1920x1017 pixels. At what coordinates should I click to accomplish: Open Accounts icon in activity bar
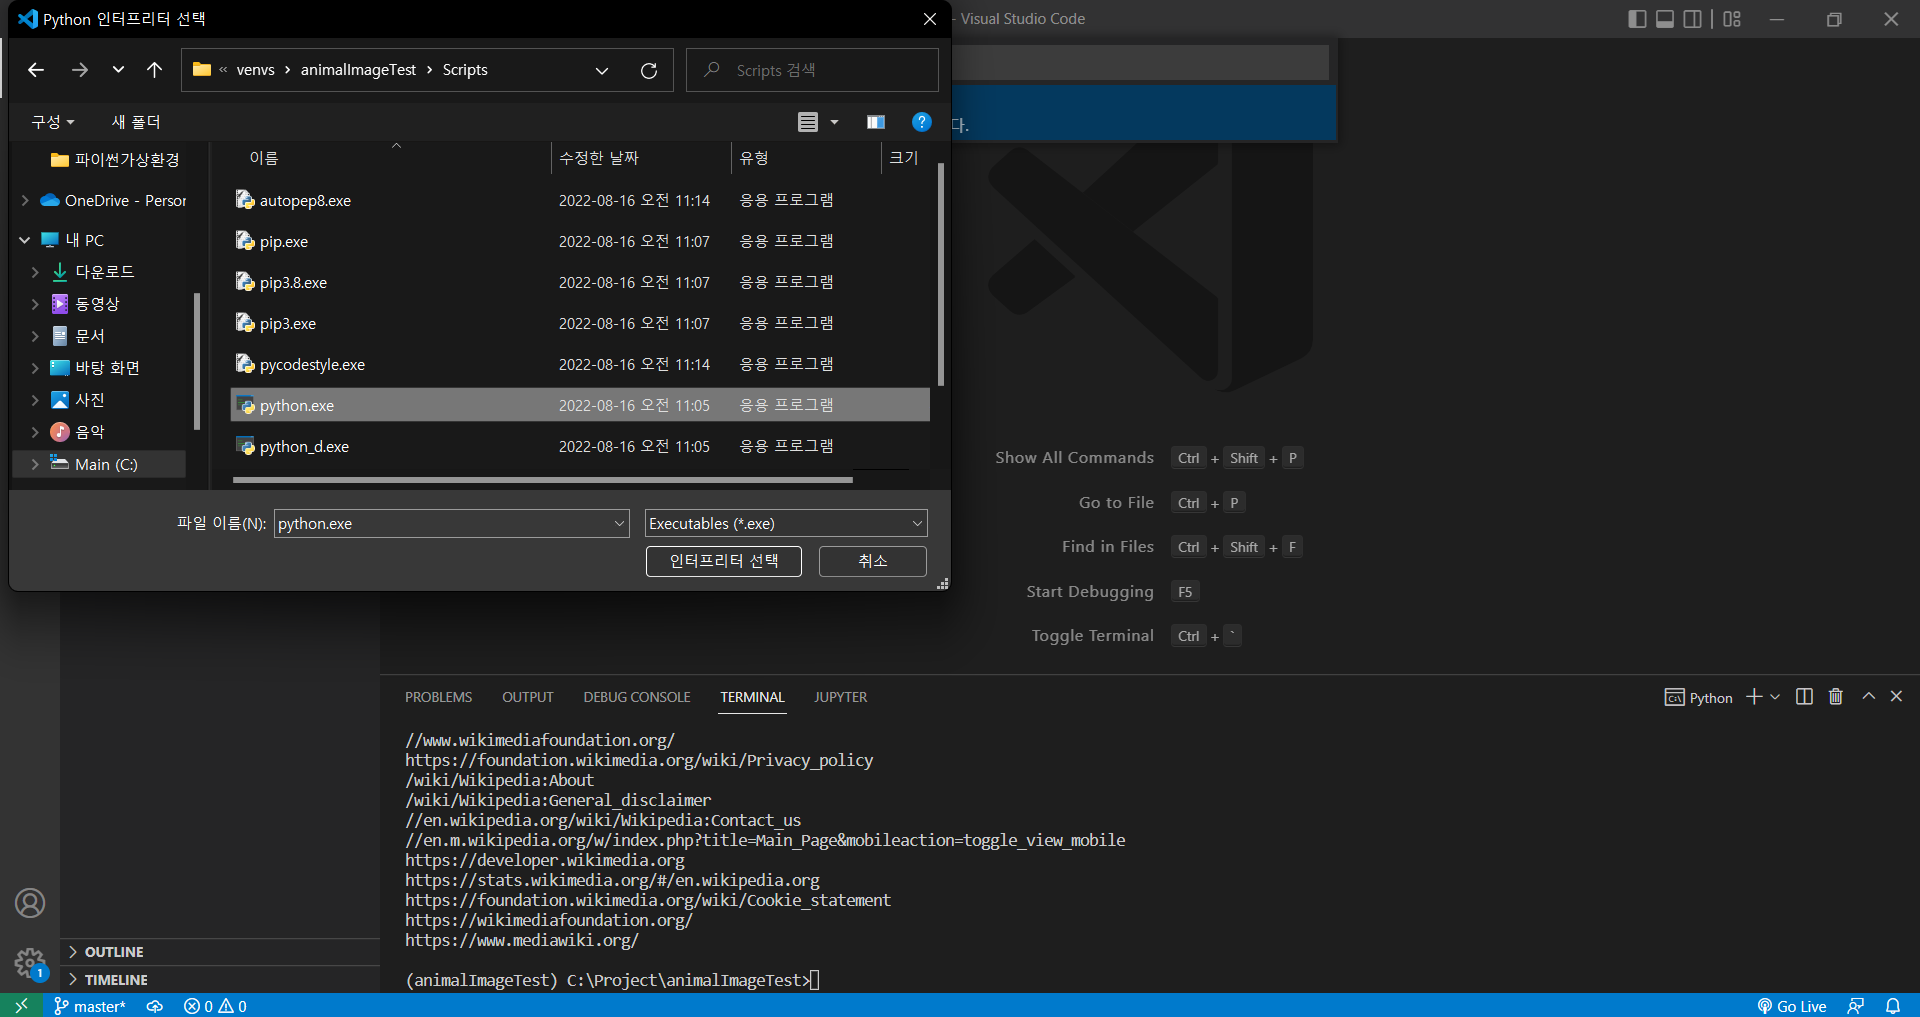pos(30,903)
